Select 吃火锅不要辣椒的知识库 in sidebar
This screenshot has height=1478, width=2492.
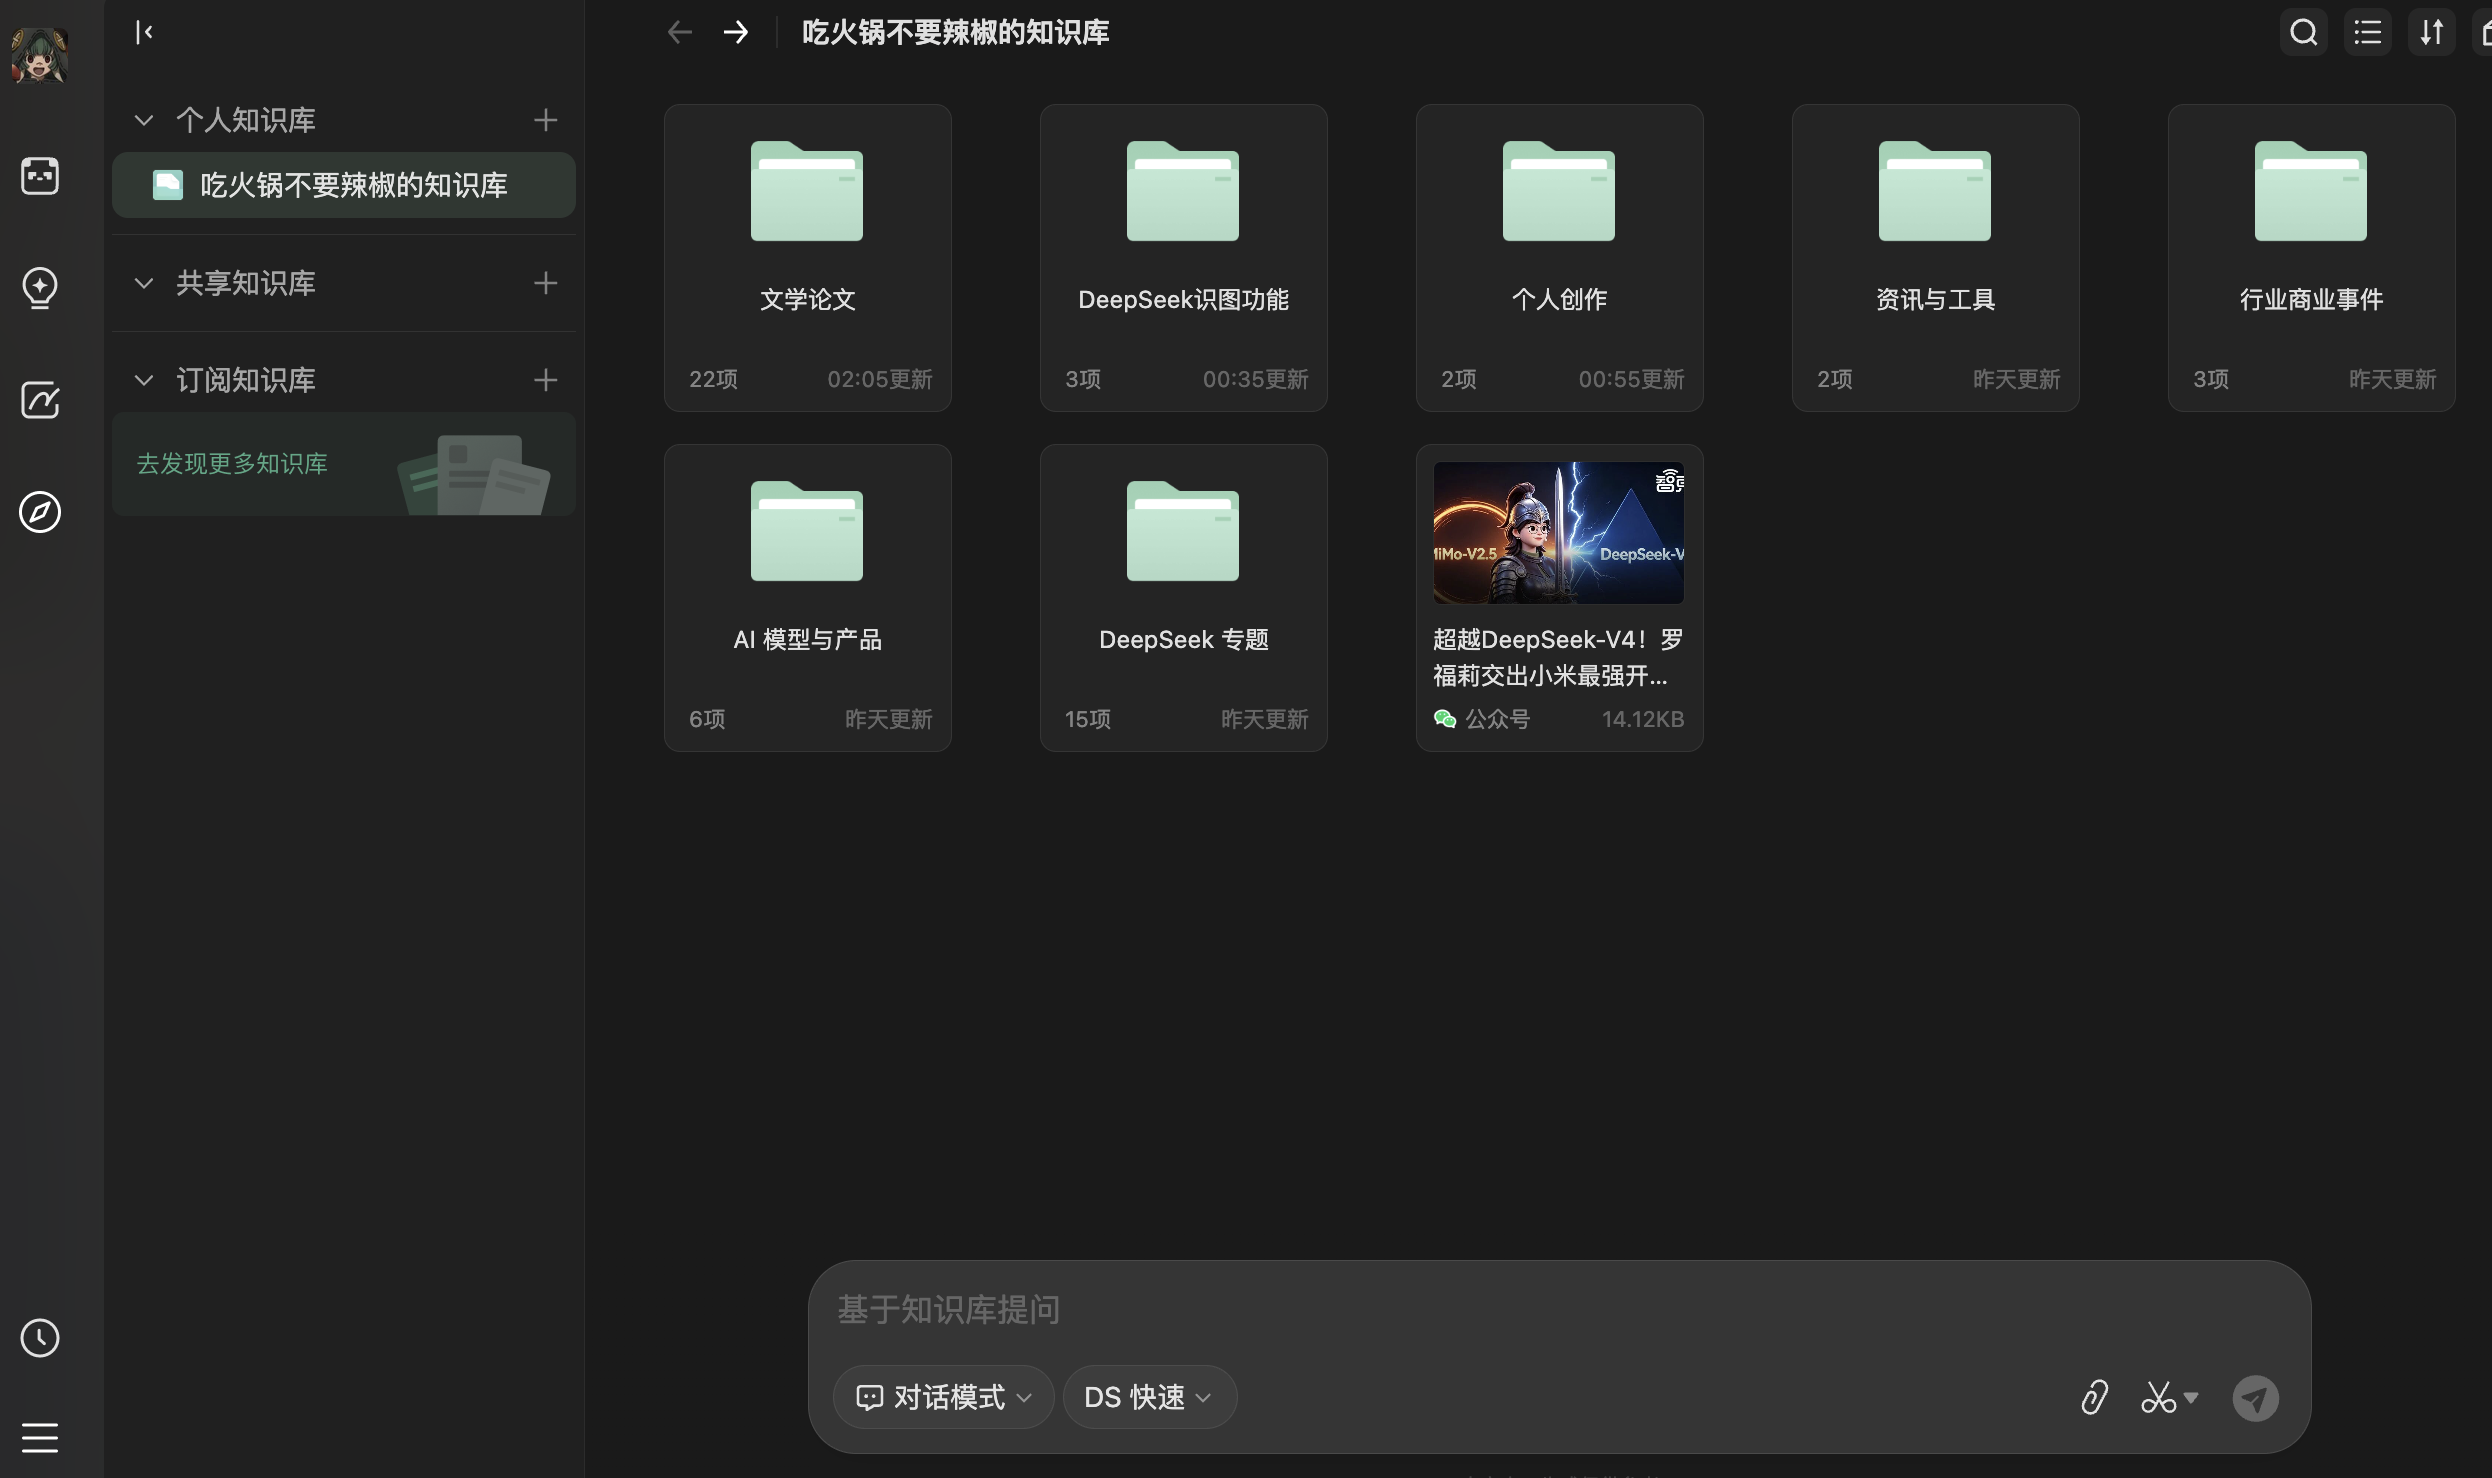[344, 185]
